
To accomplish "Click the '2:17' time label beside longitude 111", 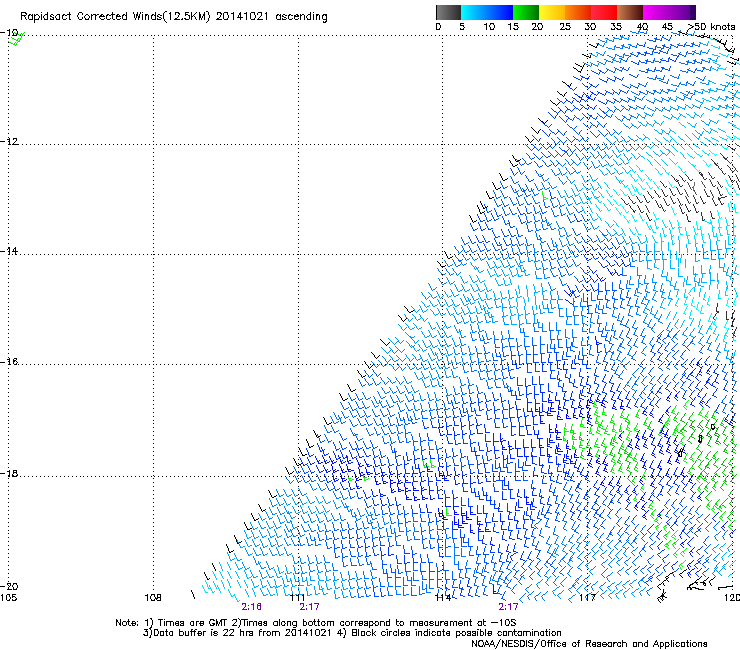I will point(310,607).
